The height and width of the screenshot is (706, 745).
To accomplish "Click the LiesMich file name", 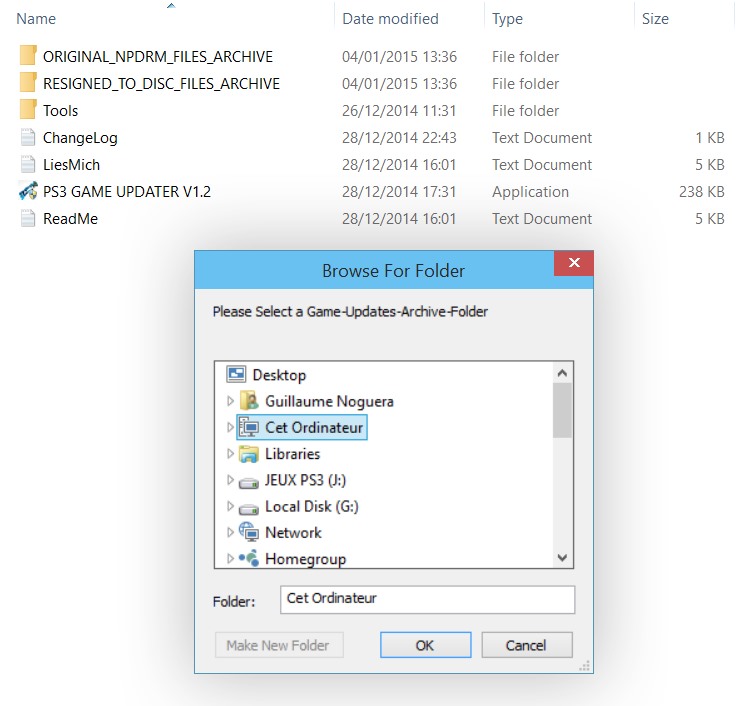I will 71,165.
